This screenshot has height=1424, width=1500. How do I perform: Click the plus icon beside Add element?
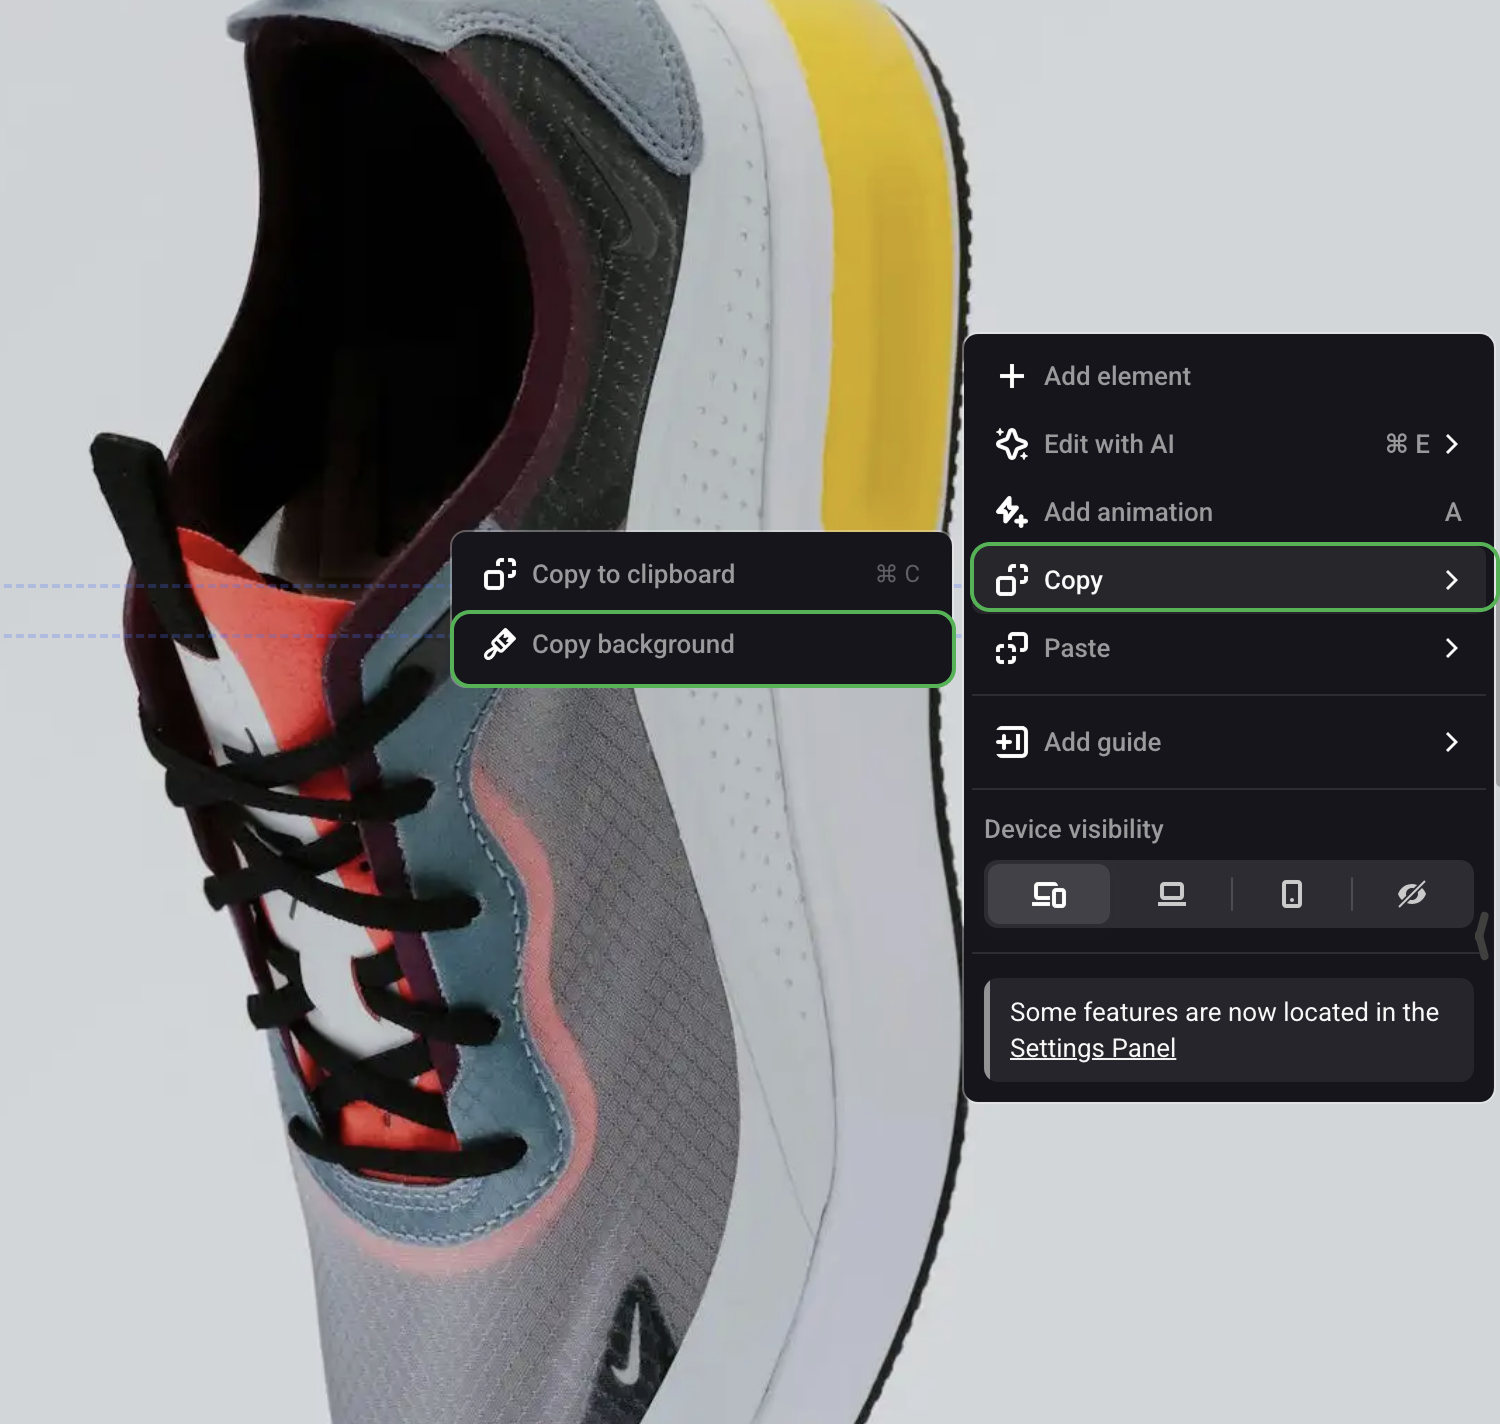[1011, 376]
